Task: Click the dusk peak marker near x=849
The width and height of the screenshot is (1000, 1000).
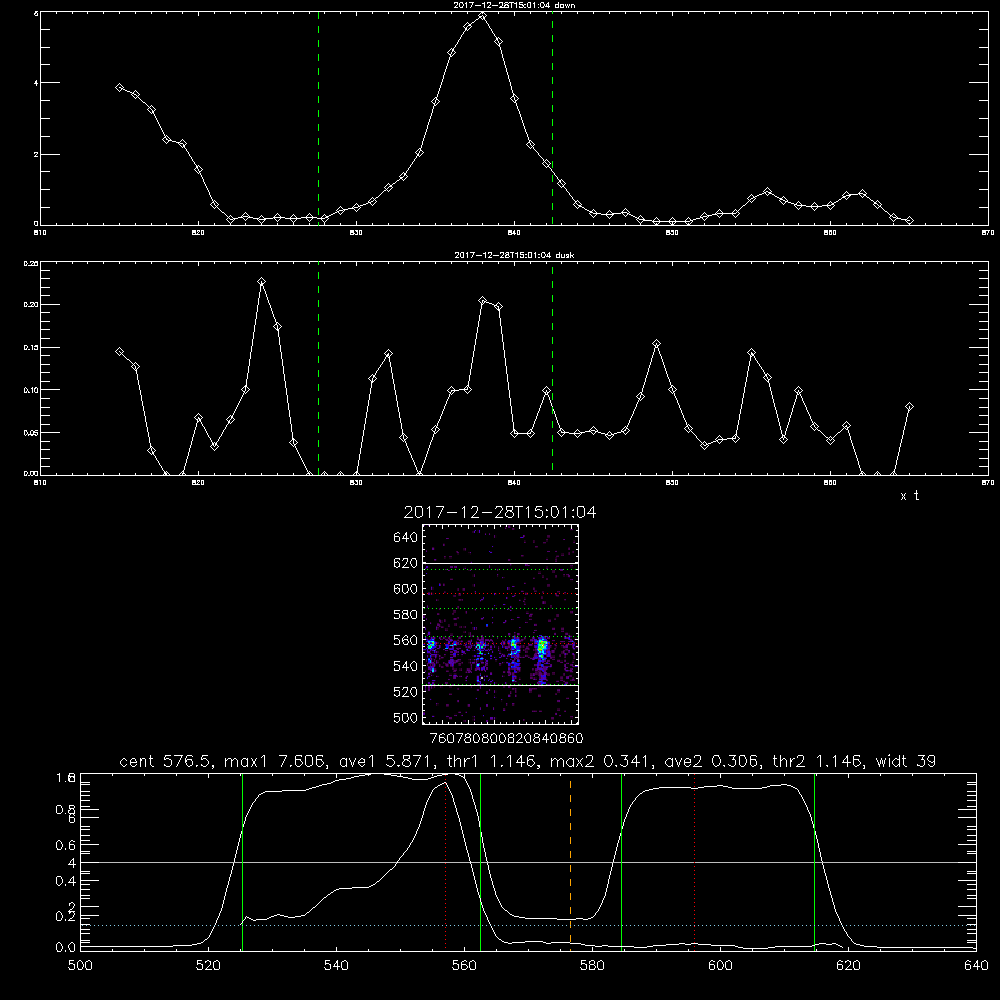Action: [x=657, y=344]
